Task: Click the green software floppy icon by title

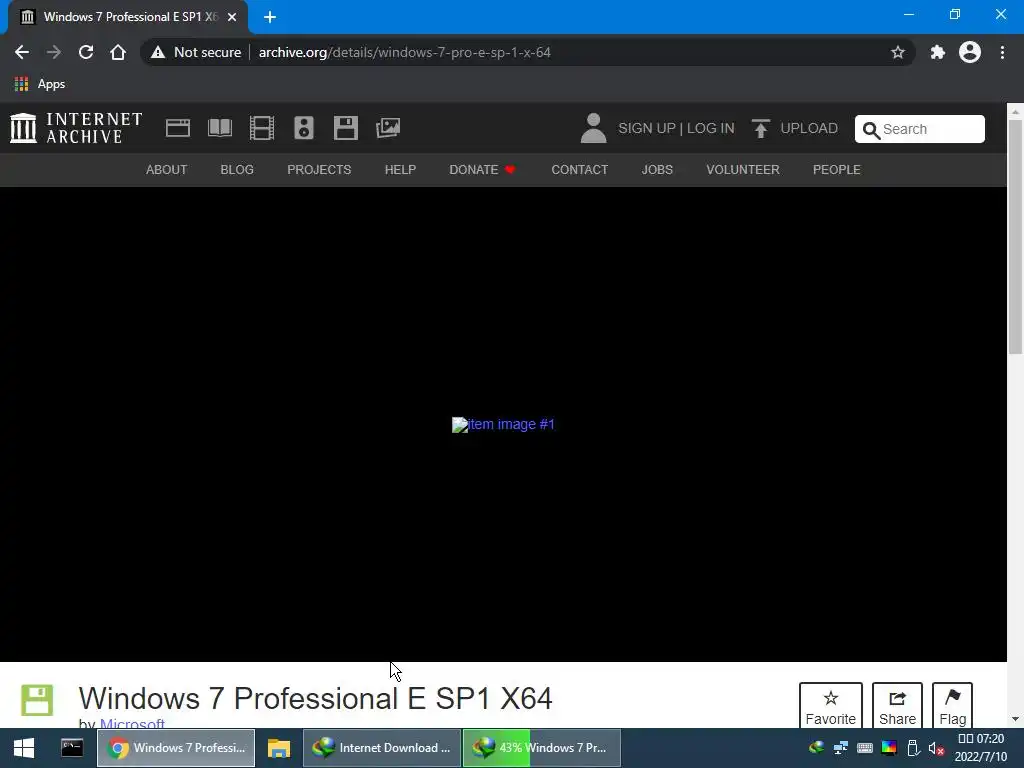Action: point(37,700)
